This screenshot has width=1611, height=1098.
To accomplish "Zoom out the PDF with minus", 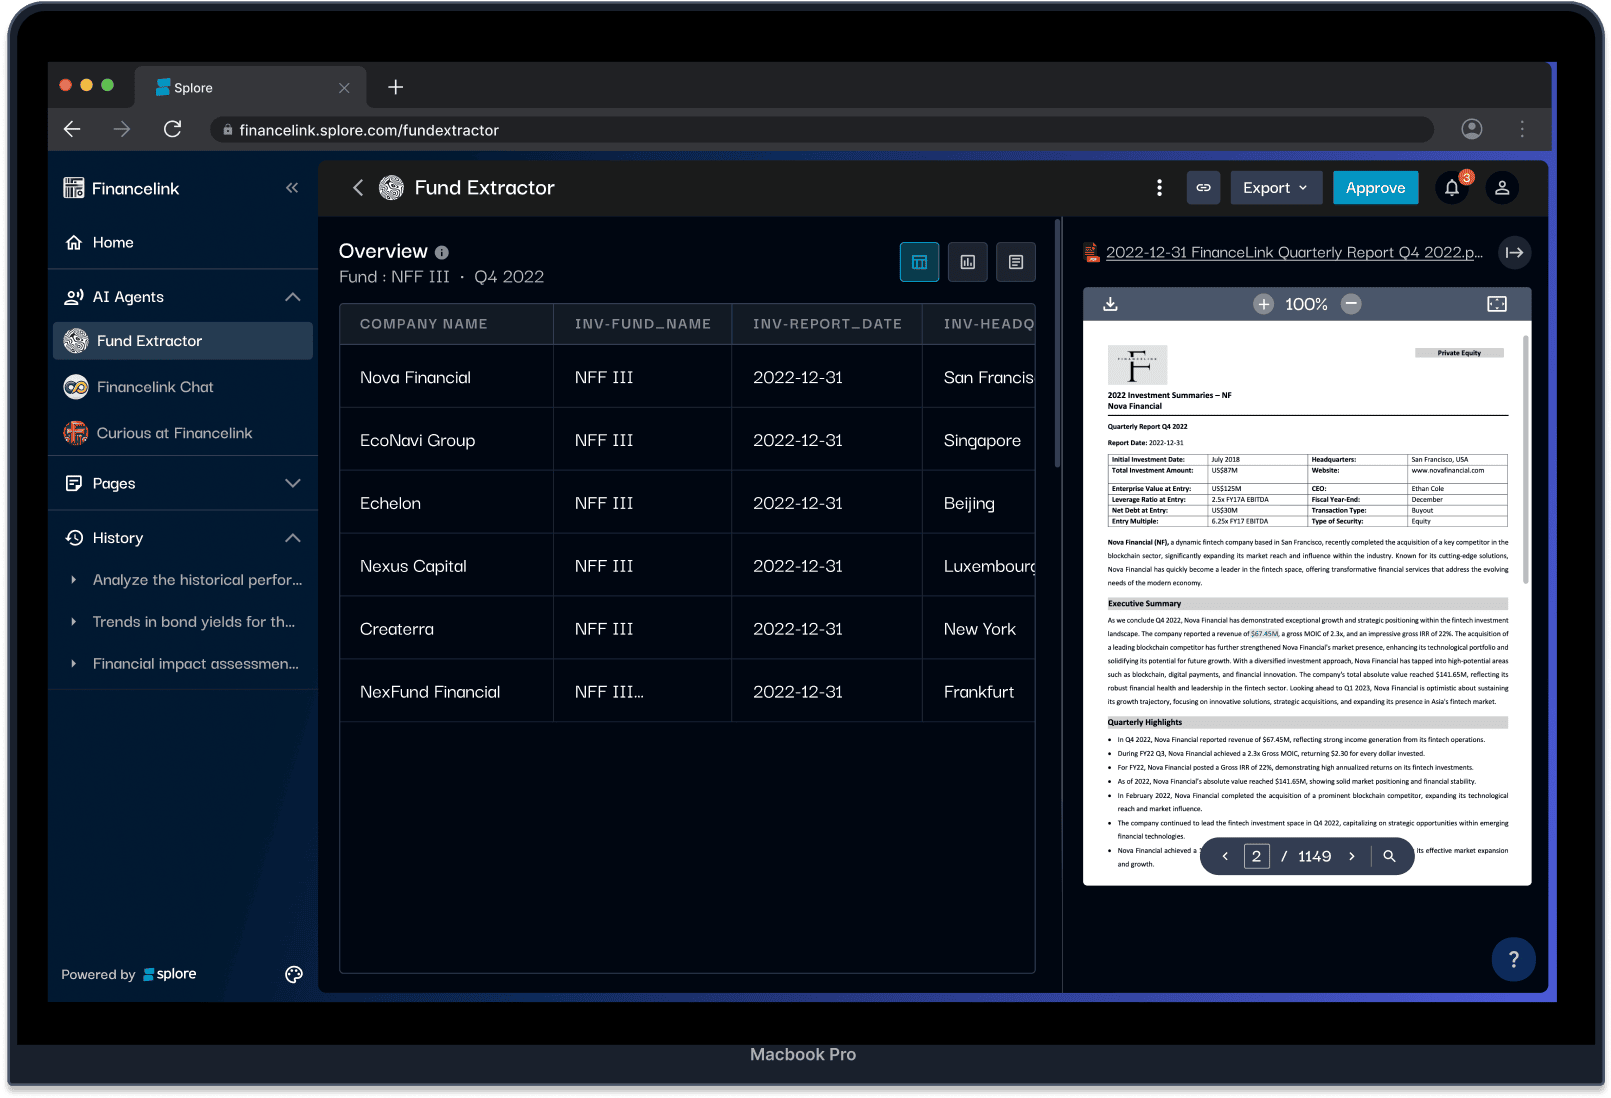I will (x=1351, y=304).
